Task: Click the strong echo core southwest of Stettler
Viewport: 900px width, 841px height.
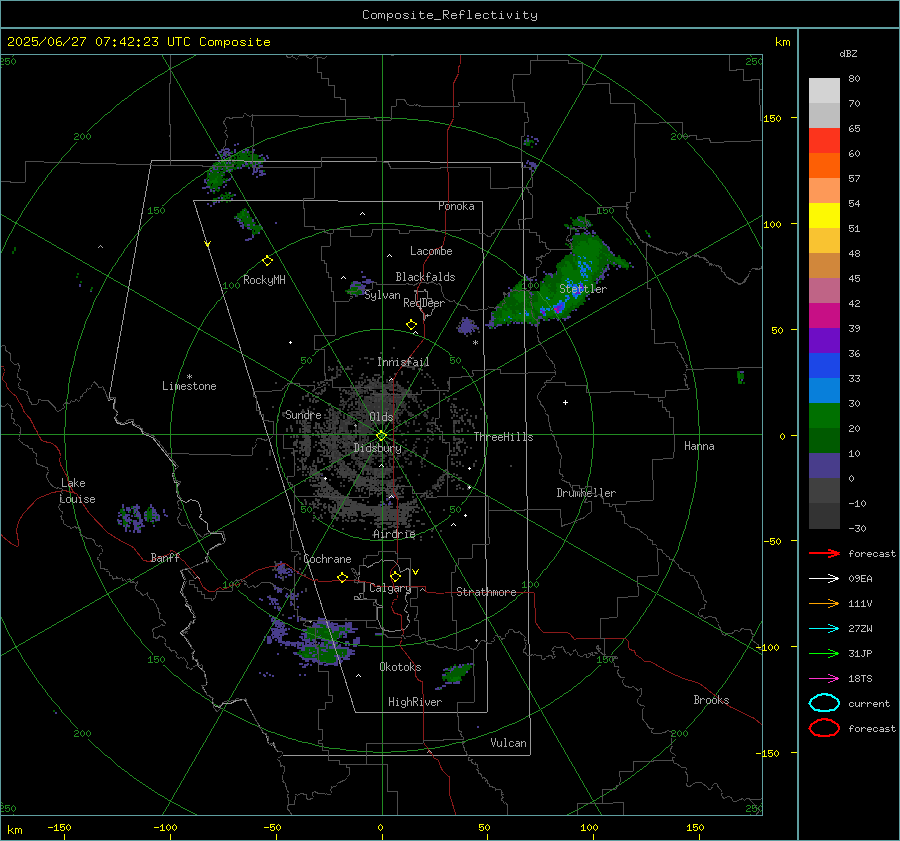Action: 556,309
